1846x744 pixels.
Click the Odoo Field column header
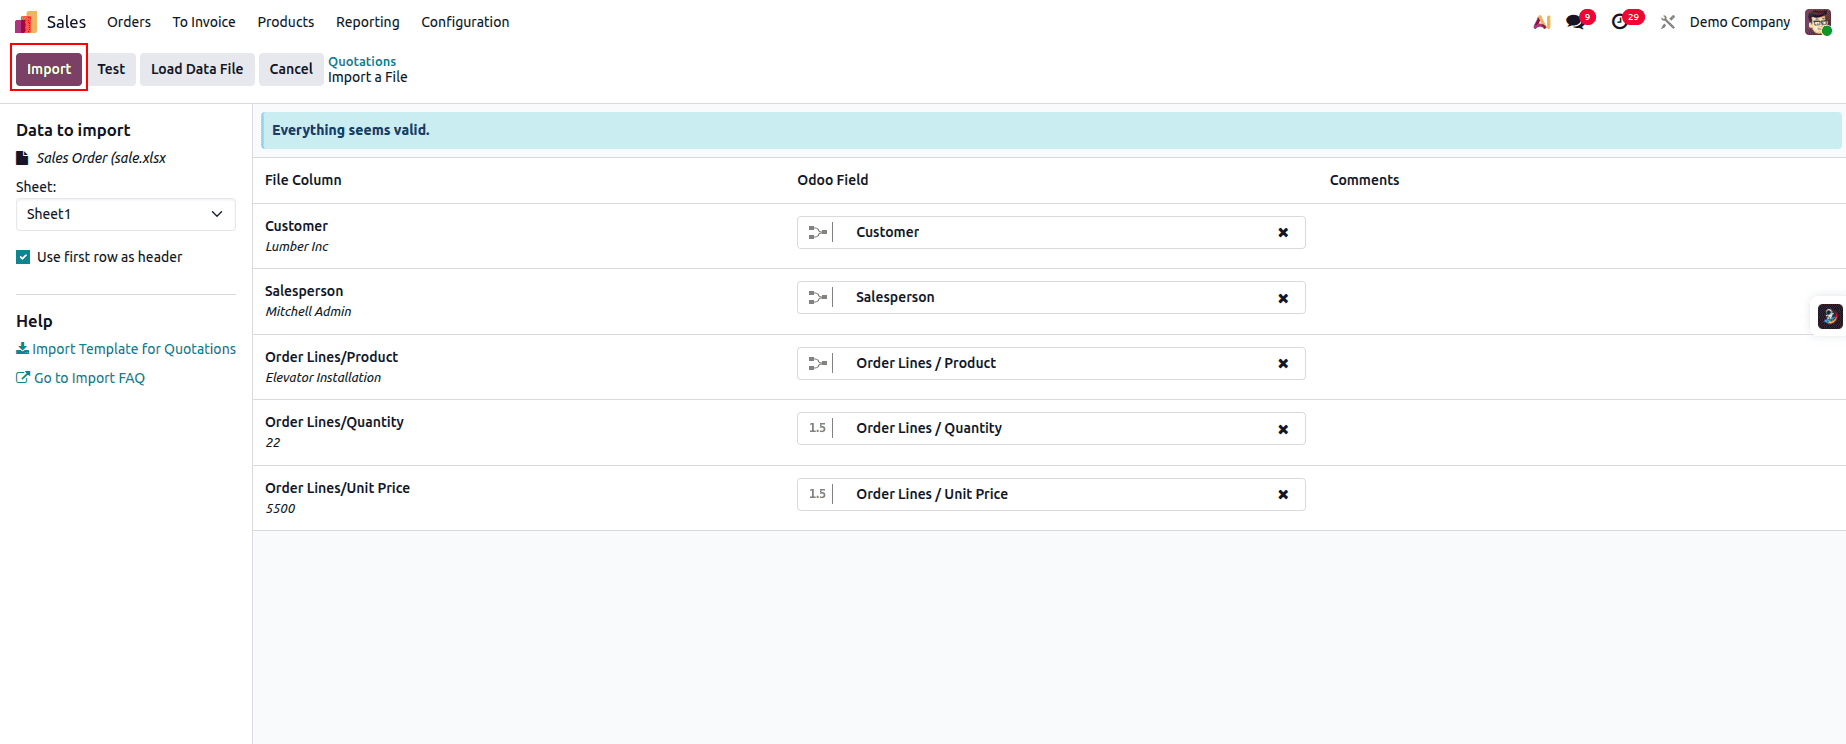coord(833,180)
